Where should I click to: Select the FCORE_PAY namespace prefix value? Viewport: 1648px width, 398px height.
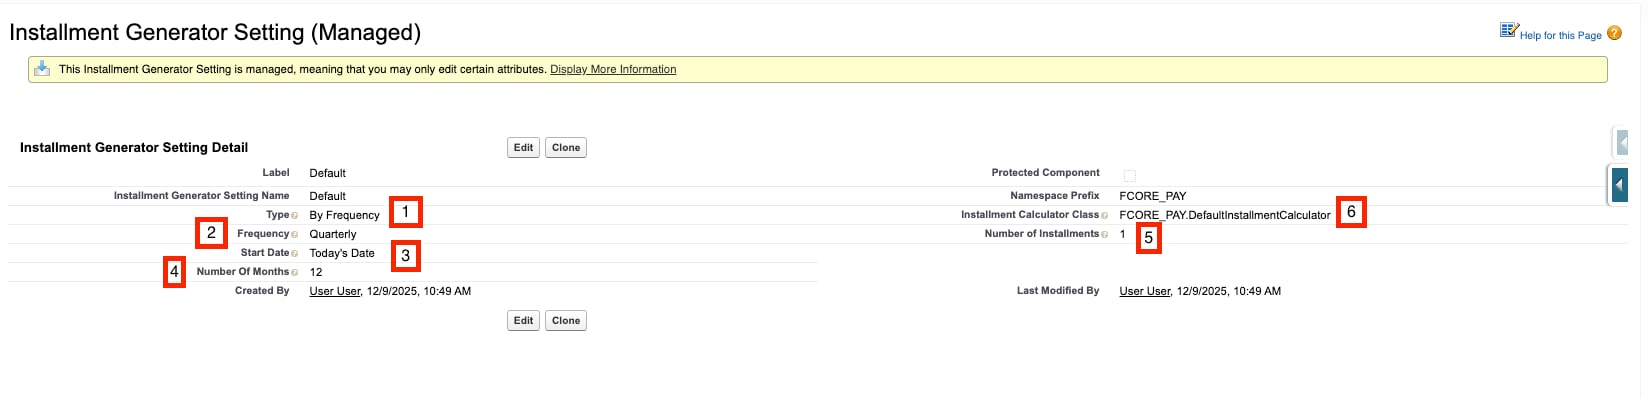(x=1153, y=196)
